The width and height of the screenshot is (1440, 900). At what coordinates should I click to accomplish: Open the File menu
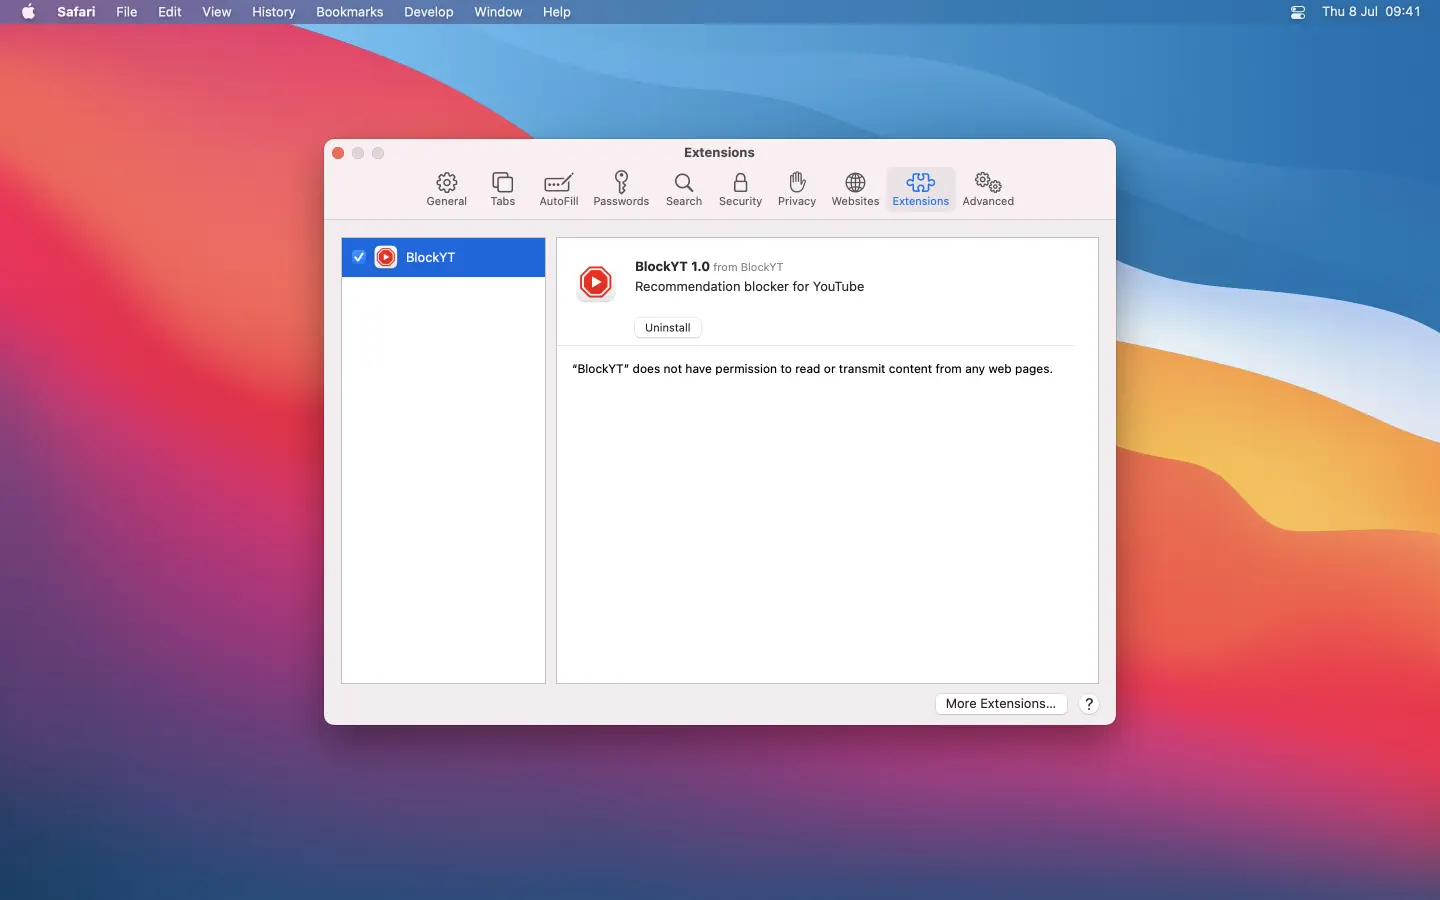tap(126, 12)
